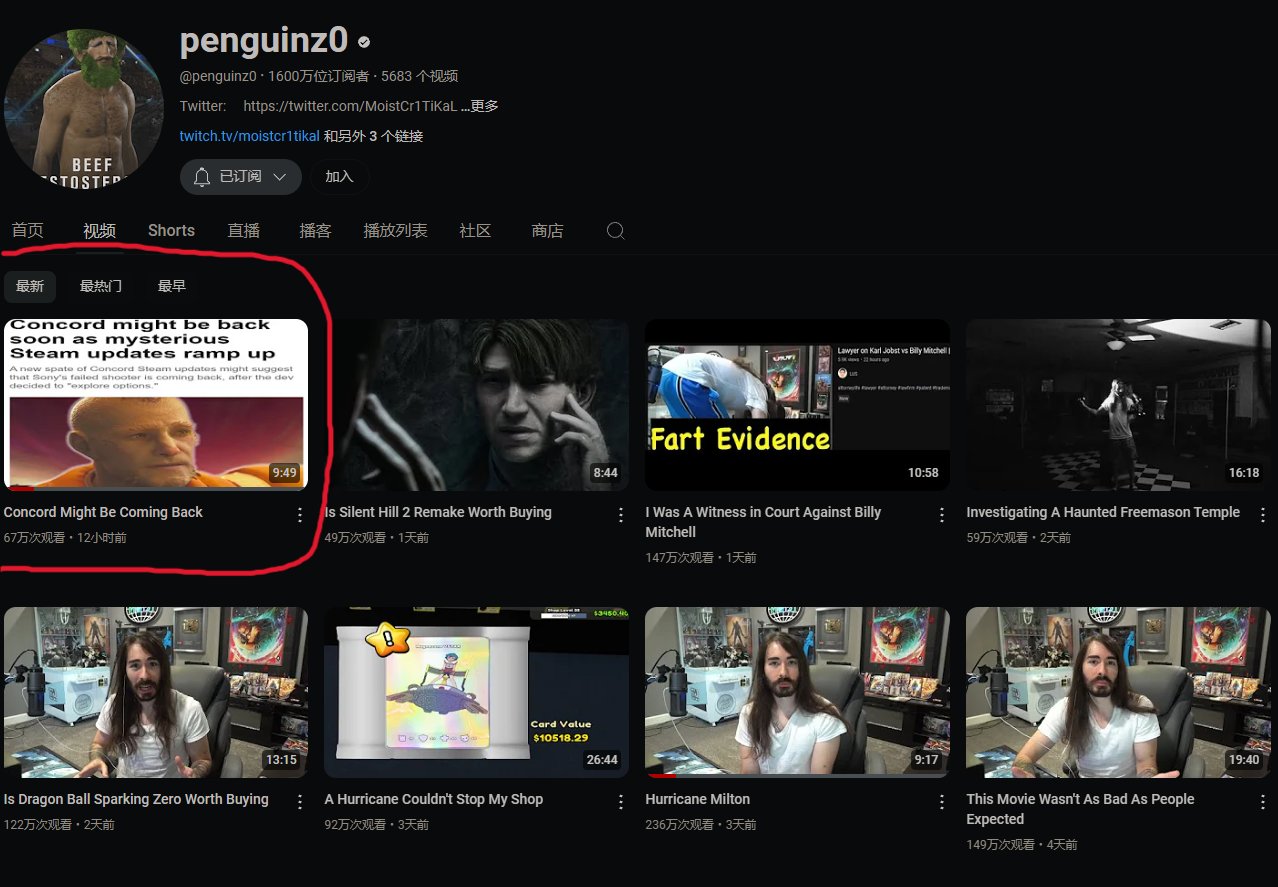The width and height of the screenshot is (1278, 887).
Task: Open options menu for A Hurricane Couldn't Stop My Shop
Action: click(x=620, y=802)
